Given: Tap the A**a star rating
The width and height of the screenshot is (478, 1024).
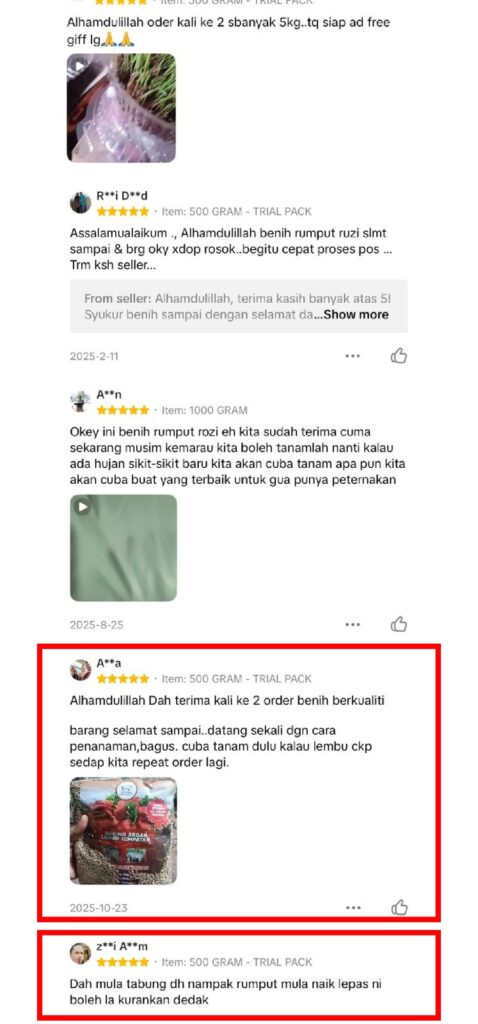Looking at the screenshot, I should (x=123, y=679).
